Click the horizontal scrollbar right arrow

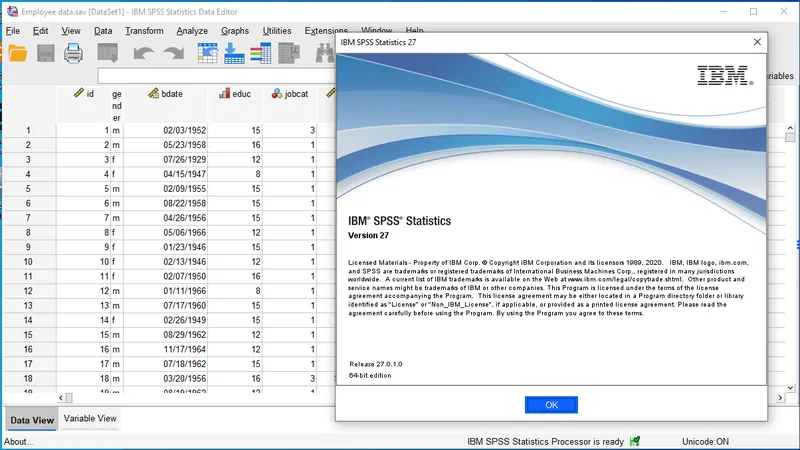780,397
